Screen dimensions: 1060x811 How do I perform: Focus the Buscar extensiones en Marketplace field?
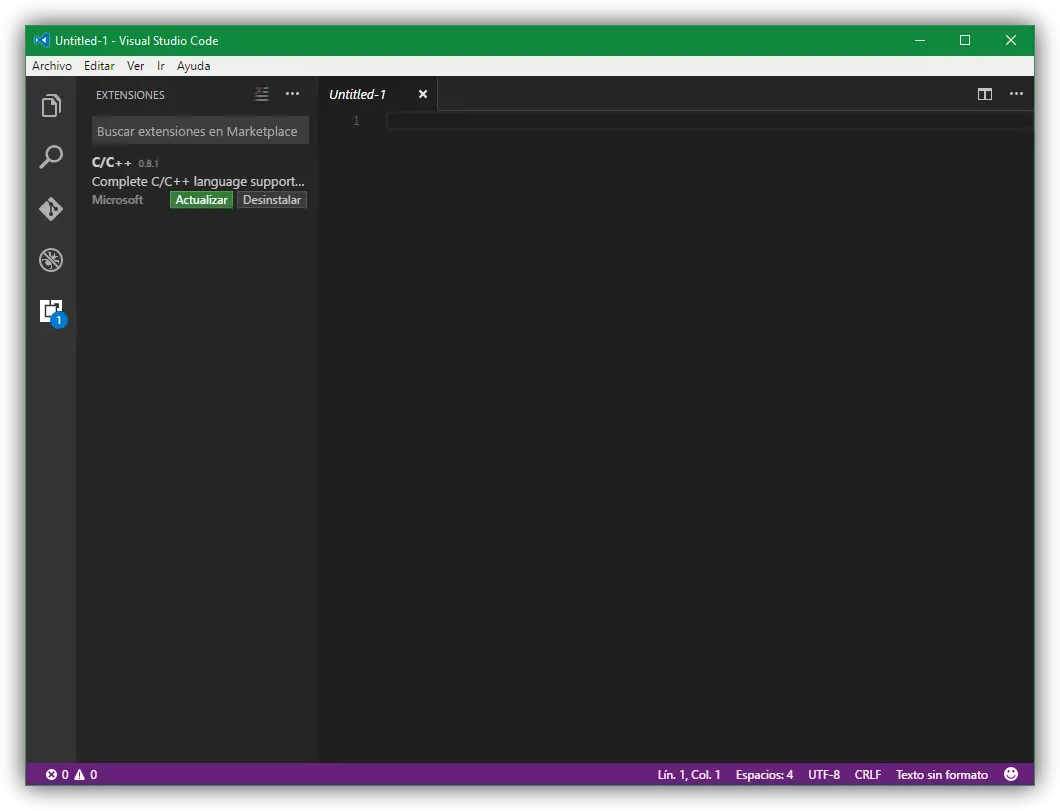click(x=200, y=131)
